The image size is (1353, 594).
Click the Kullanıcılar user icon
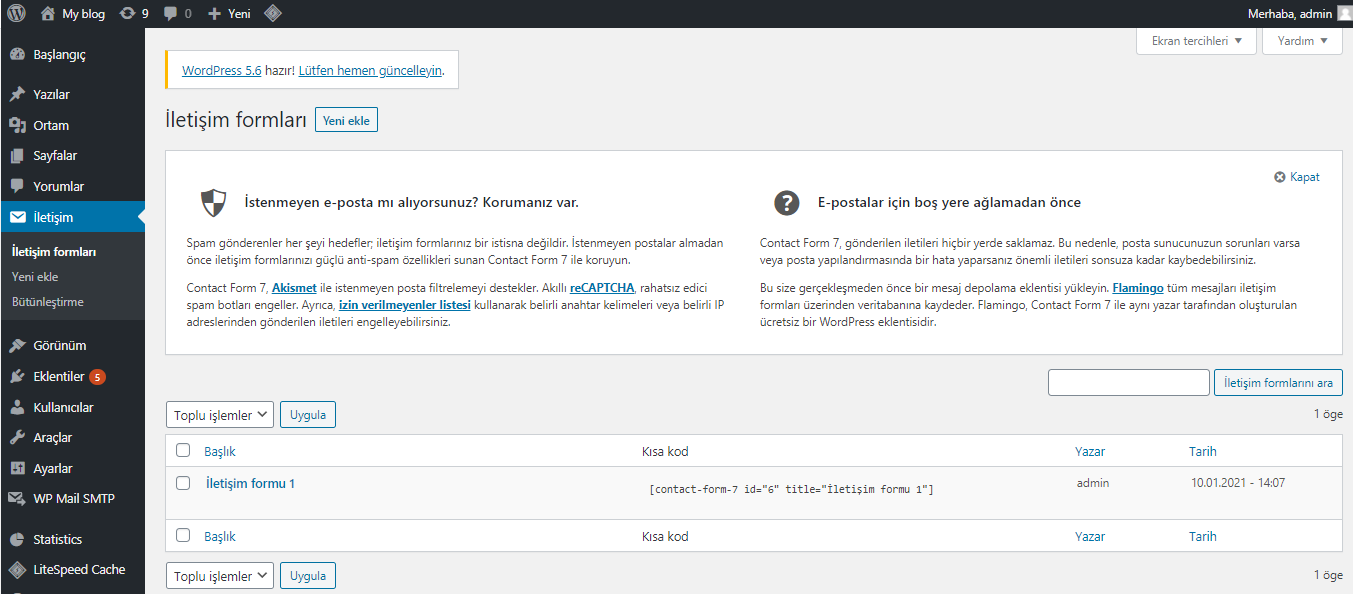(17, 408)
